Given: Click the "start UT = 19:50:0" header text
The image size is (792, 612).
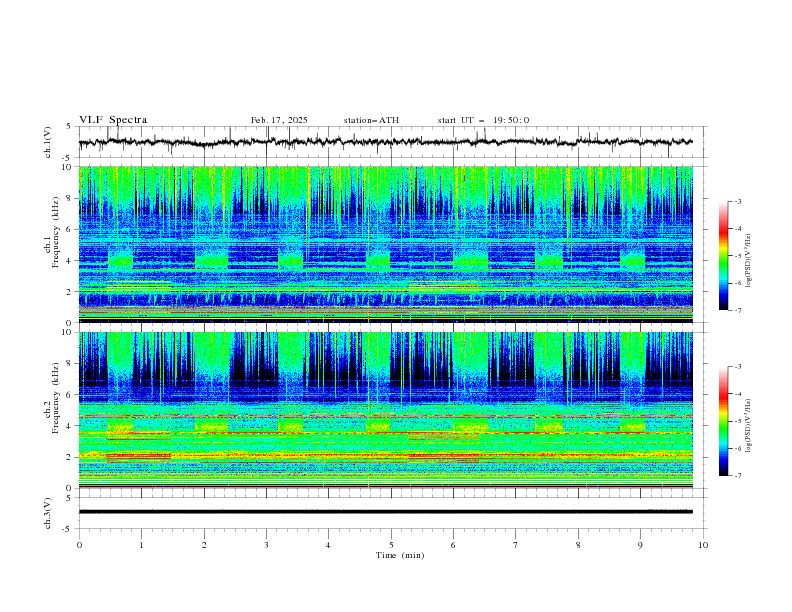Looking at the screenshot, I should (483, 120).
